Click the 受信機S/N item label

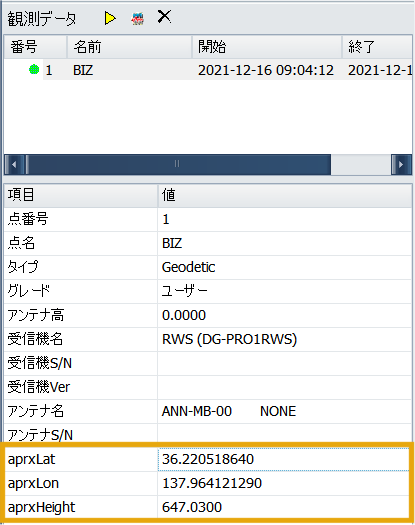click(x=40, y=363)
